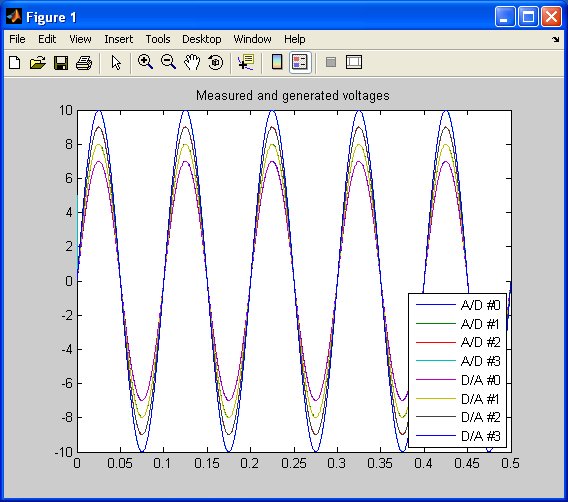Click the y-axis tick label 10
Image resolution: width=568 pixels, height=502 pixels.
(66, 110)
